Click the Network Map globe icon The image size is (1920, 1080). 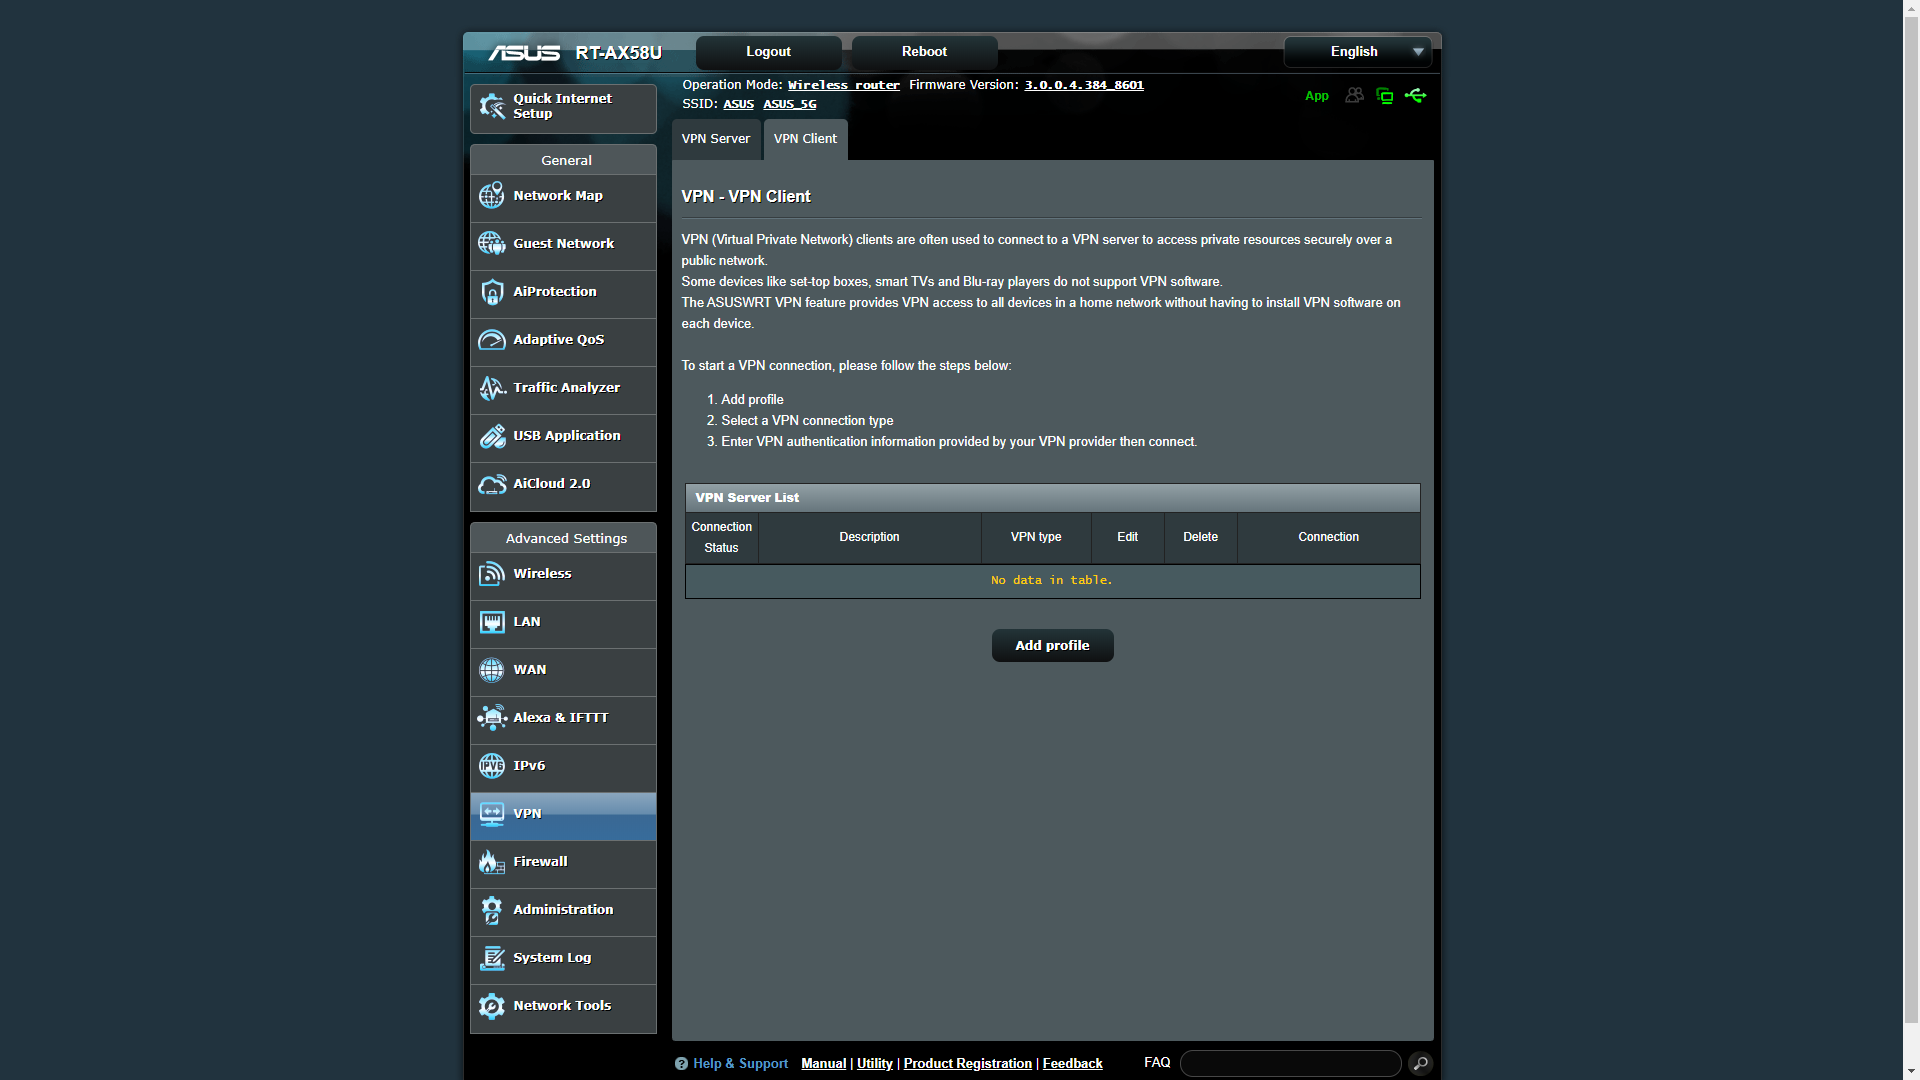coord(491,196)
